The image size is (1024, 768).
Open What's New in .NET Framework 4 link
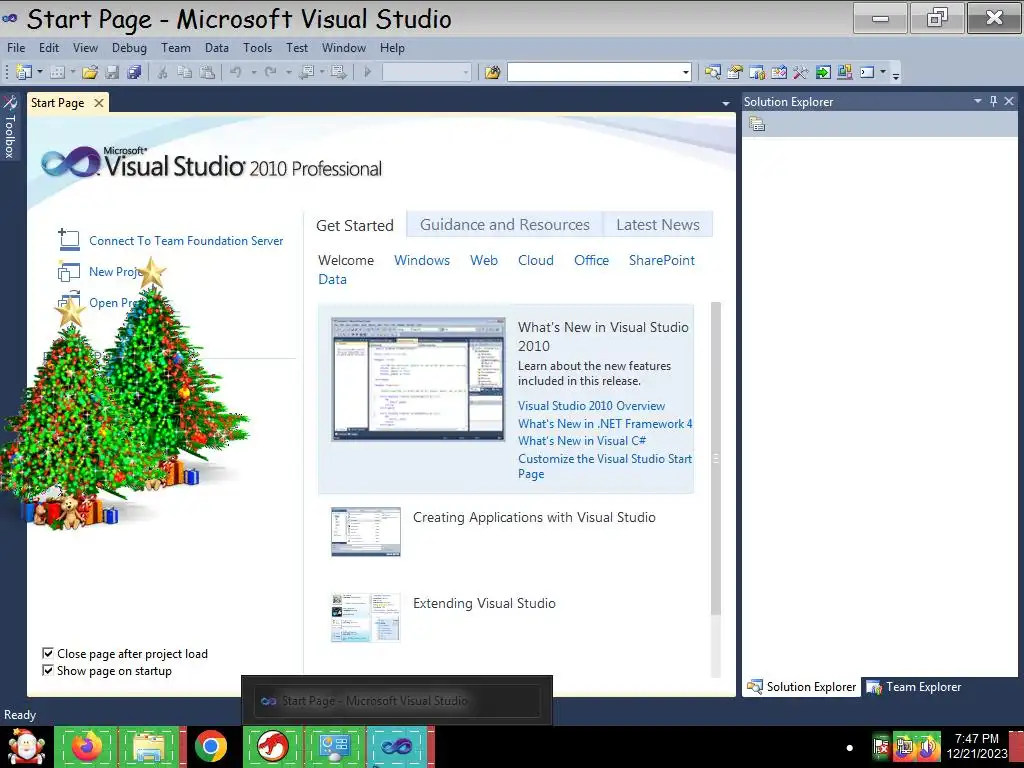click(x=605, y=423)
